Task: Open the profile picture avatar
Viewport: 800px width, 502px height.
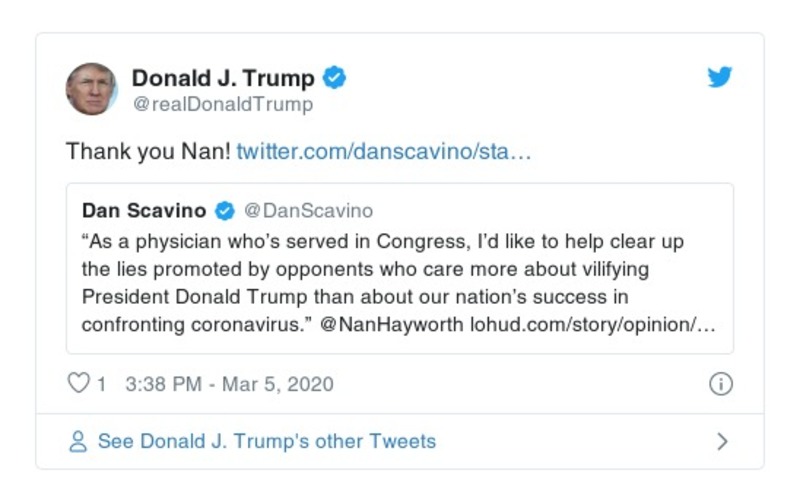Action: tap(91, 89)
